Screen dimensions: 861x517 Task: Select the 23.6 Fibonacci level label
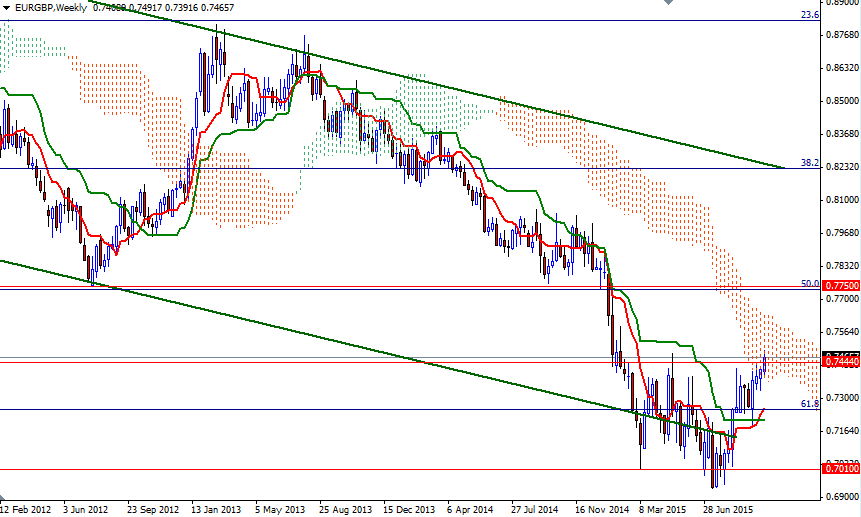[810, 15]
